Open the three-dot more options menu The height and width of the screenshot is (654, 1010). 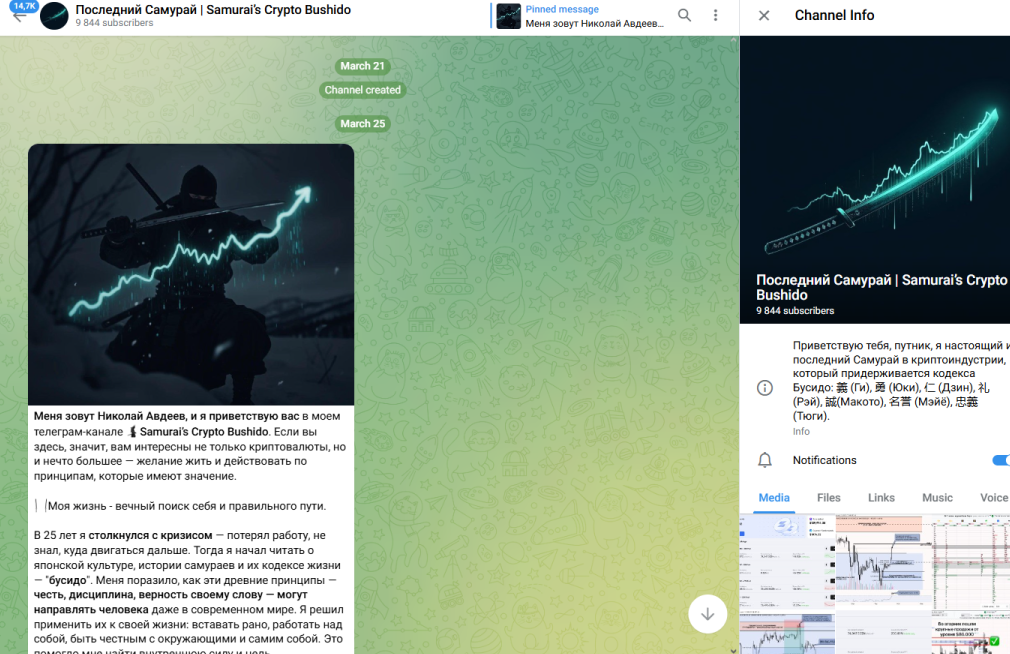coord(716,15)
